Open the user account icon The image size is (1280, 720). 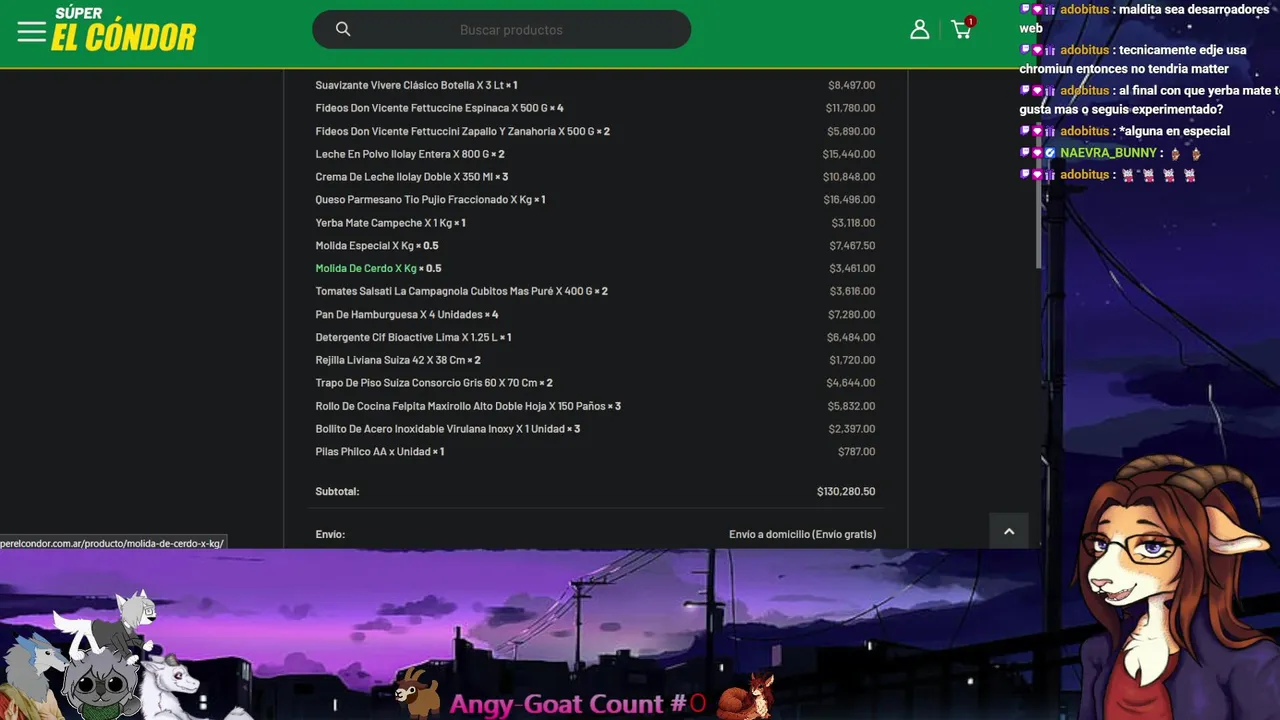coord(920,29)
